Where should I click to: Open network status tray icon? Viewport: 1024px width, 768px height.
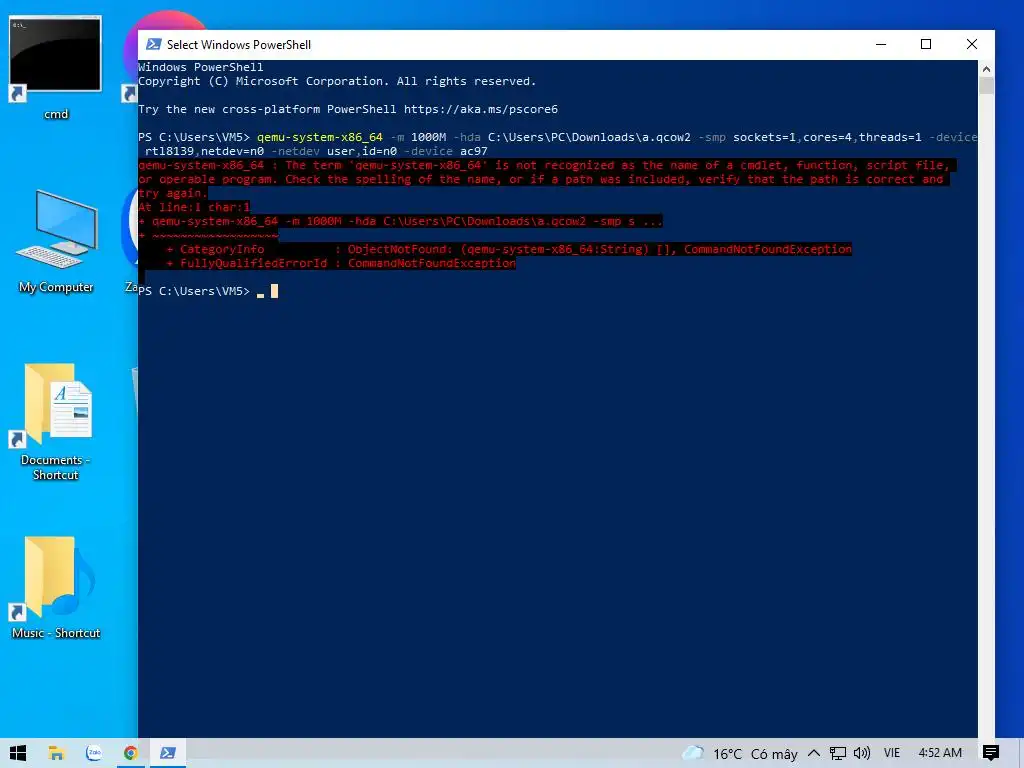tap(838, 753)
